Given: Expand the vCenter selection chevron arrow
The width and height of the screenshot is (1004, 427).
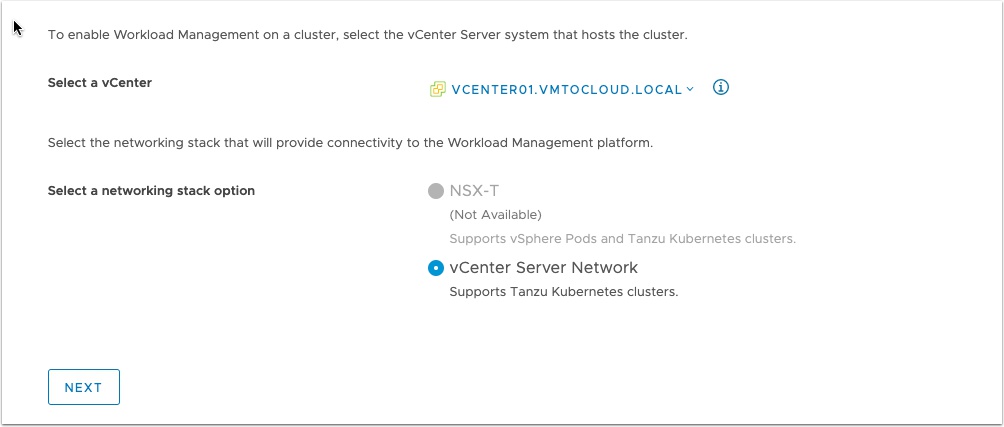Looking at the screenshot, I should (690, 89).
